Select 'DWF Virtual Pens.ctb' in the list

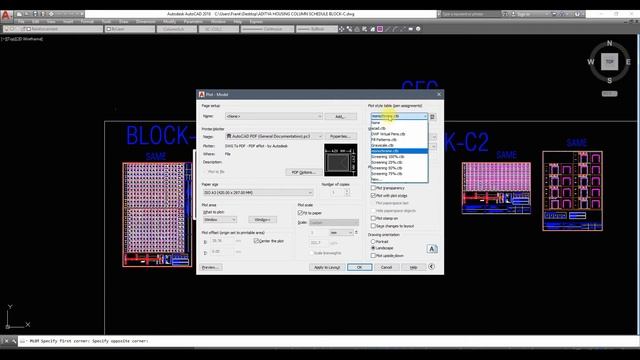pyautogui.click(x=399, y=134)
